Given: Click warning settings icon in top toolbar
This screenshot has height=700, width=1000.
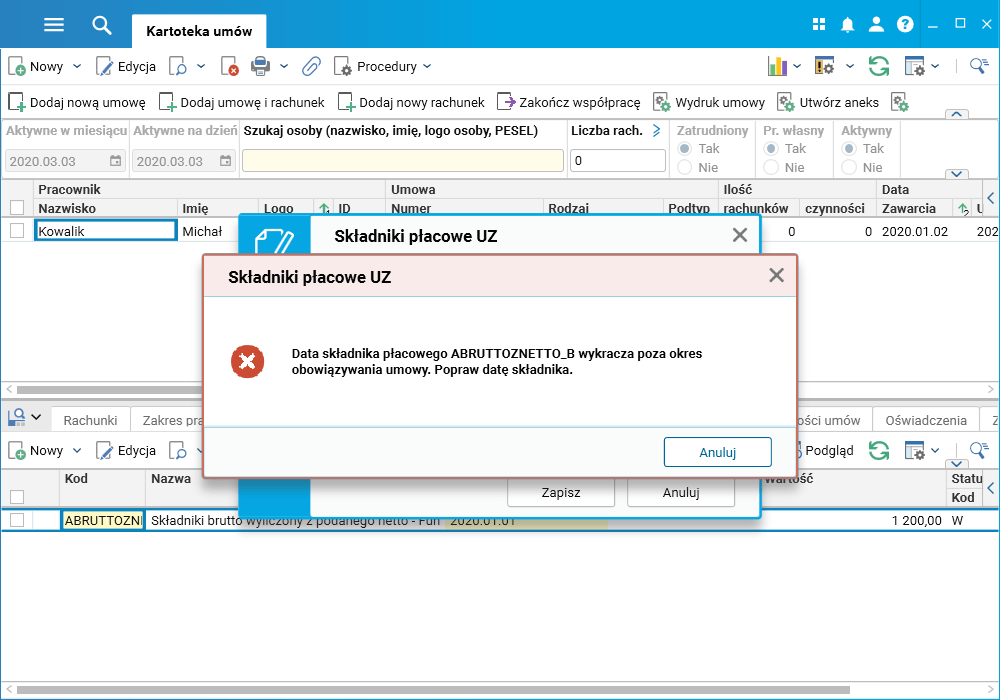Looking at the screenshot, I should 824,66.
